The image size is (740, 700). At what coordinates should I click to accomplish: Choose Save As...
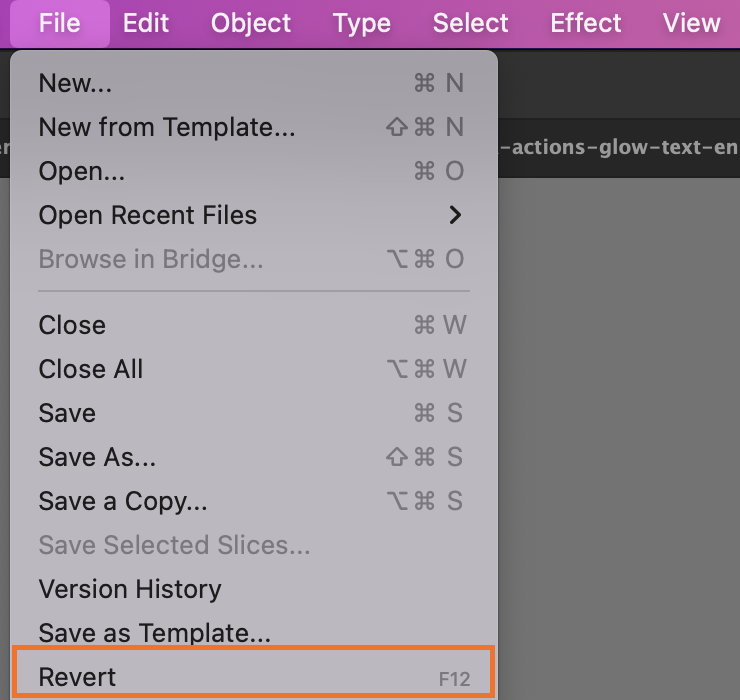click(x=97, y=457)
